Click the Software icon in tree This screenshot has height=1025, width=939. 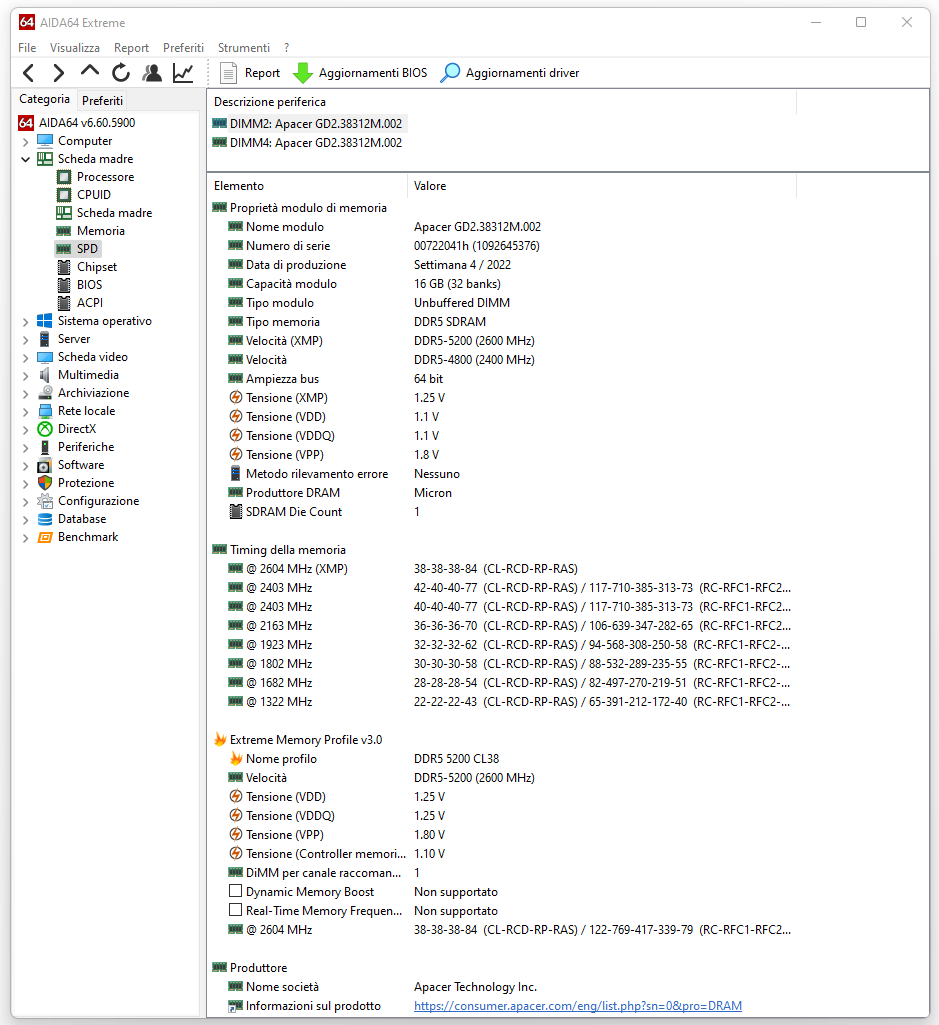44,465
